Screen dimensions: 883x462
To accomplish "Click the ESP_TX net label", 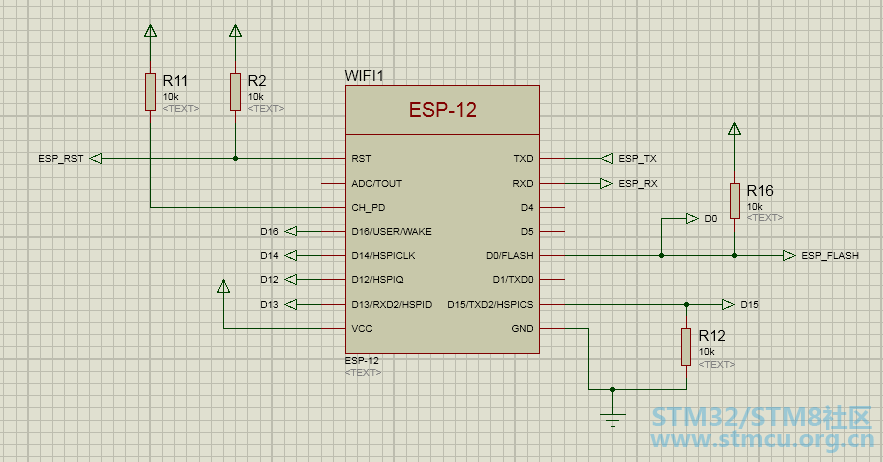I will 637,159.
